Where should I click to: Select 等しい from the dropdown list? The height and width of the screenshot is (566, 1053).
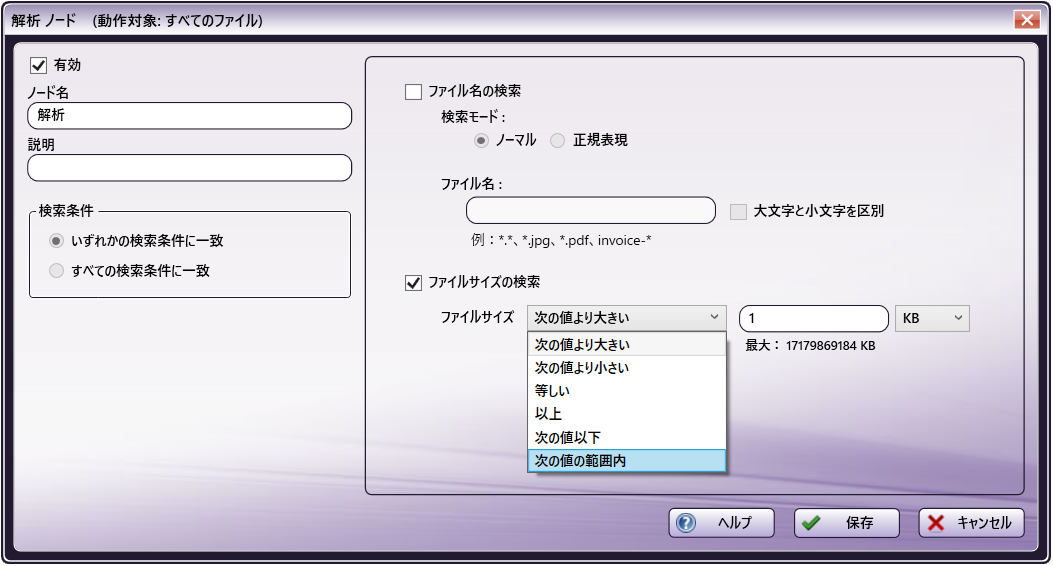pos(627,391)
